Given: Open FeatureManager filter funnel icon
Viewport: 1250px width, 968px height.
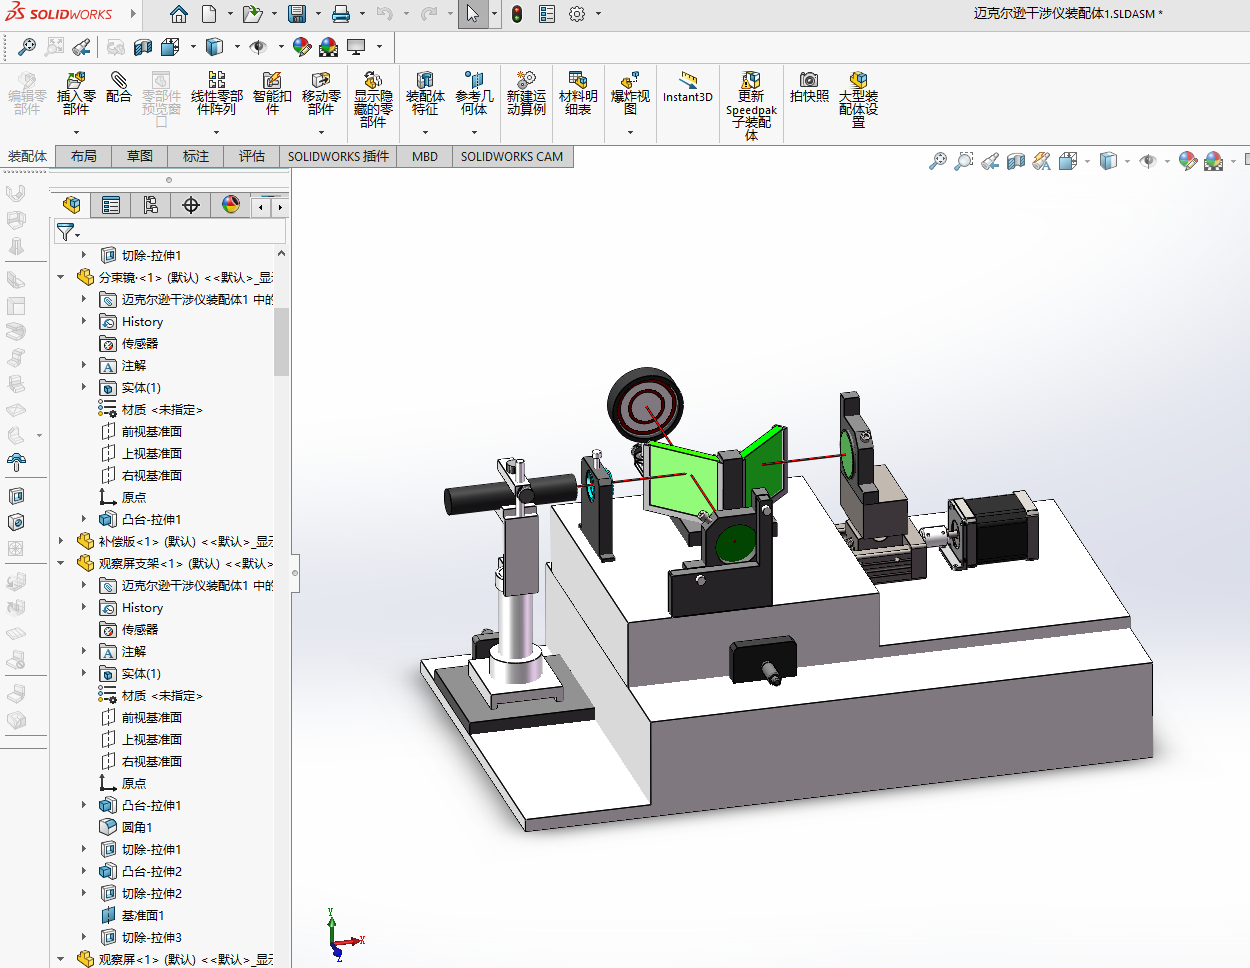Looking at the screenshot, I should click(66, 232).
